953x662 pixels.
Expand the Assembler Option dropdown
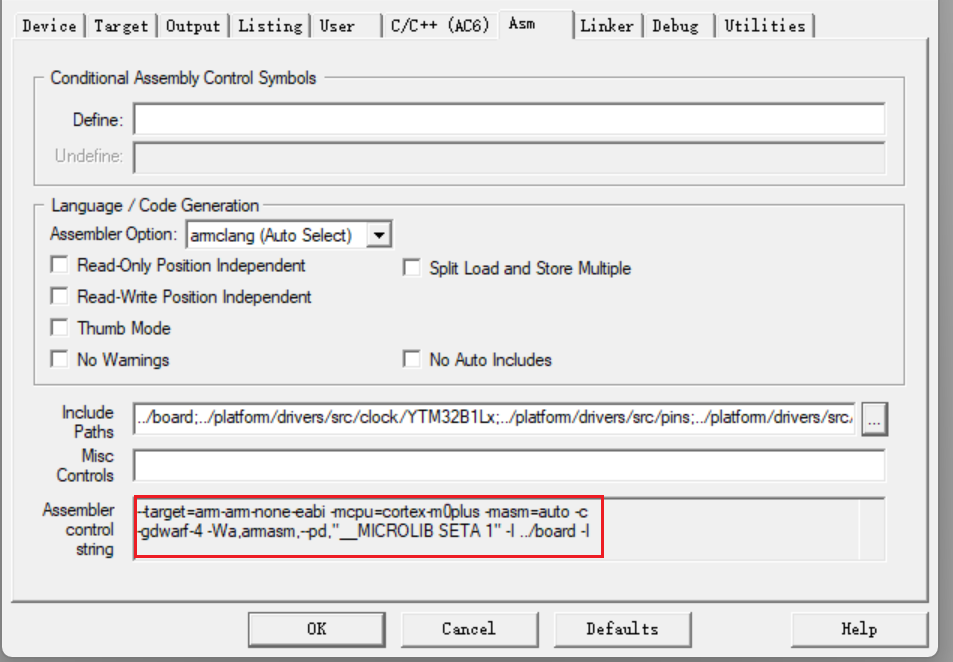(x=379, y=236)
